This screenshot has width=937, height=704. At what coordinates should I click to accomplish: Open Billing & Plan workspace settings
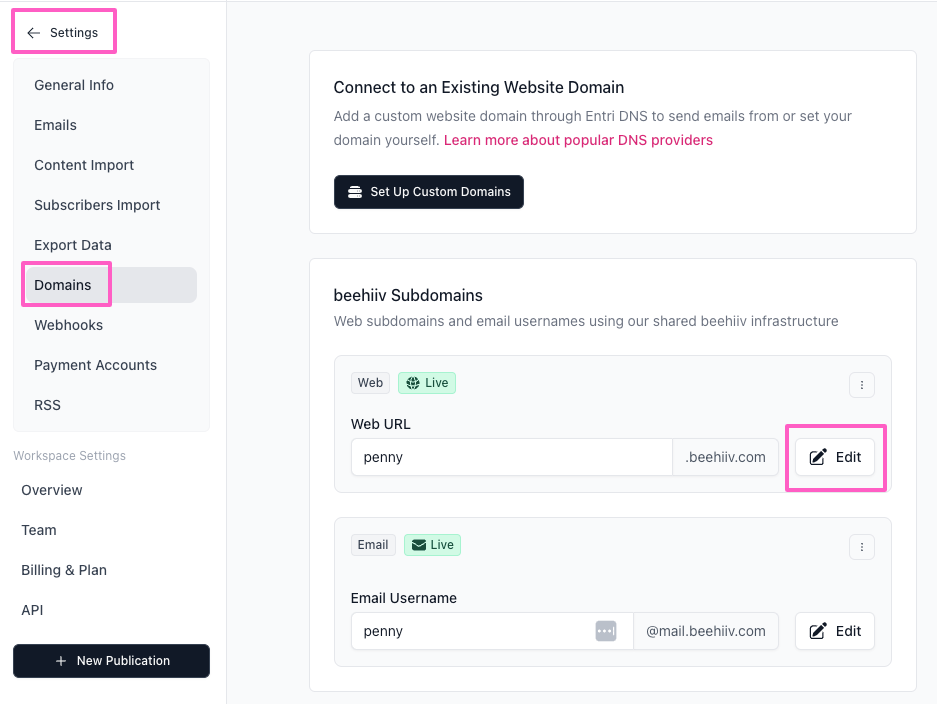[64, 570]
